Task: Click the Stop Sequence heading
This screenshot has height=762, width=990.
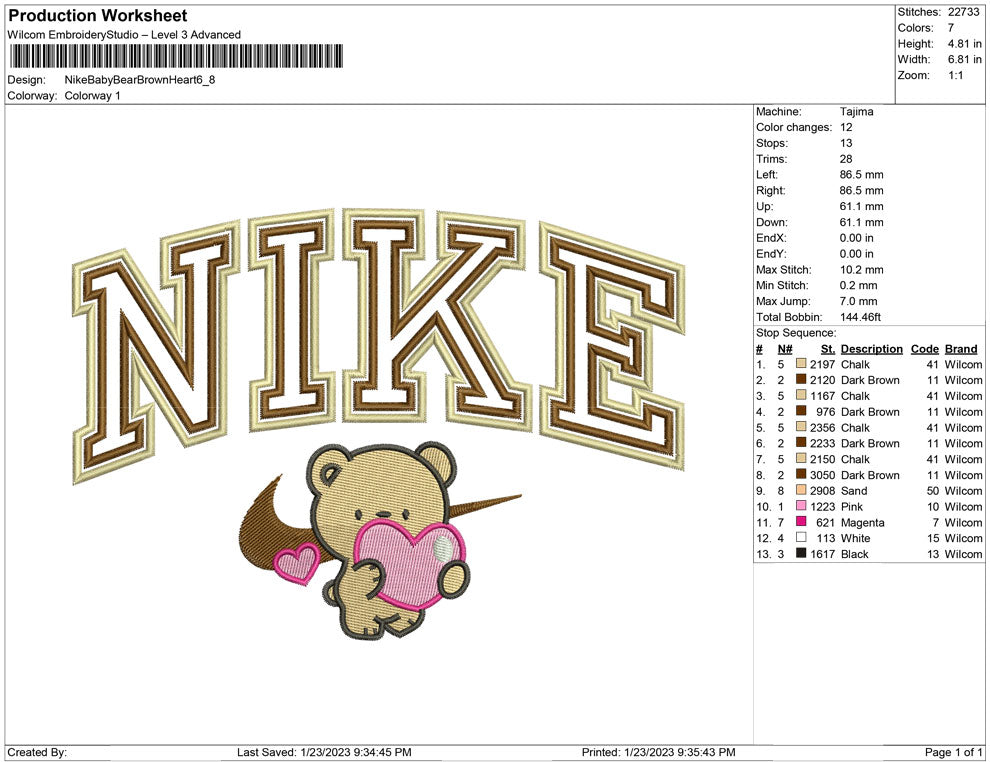Action: click(796, 333)
